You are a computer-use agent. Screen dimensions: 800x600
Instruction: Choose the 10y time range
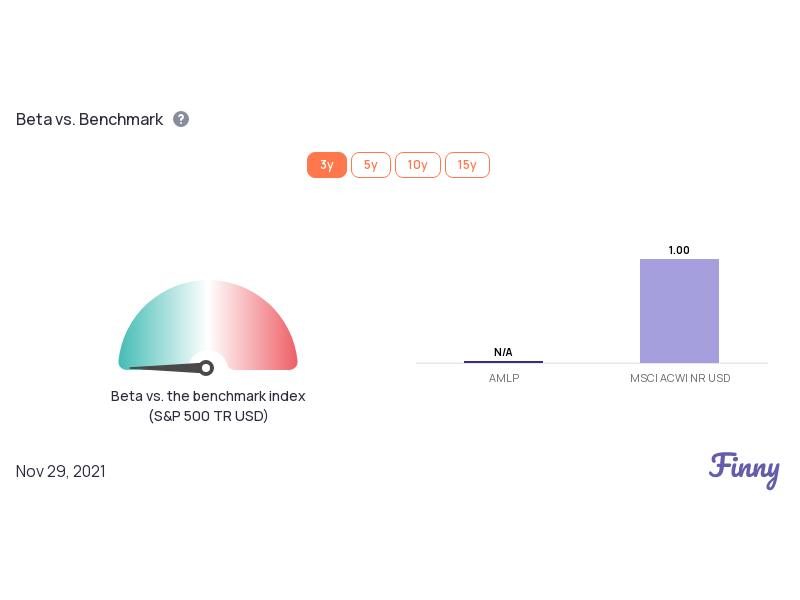click(418, 165)
